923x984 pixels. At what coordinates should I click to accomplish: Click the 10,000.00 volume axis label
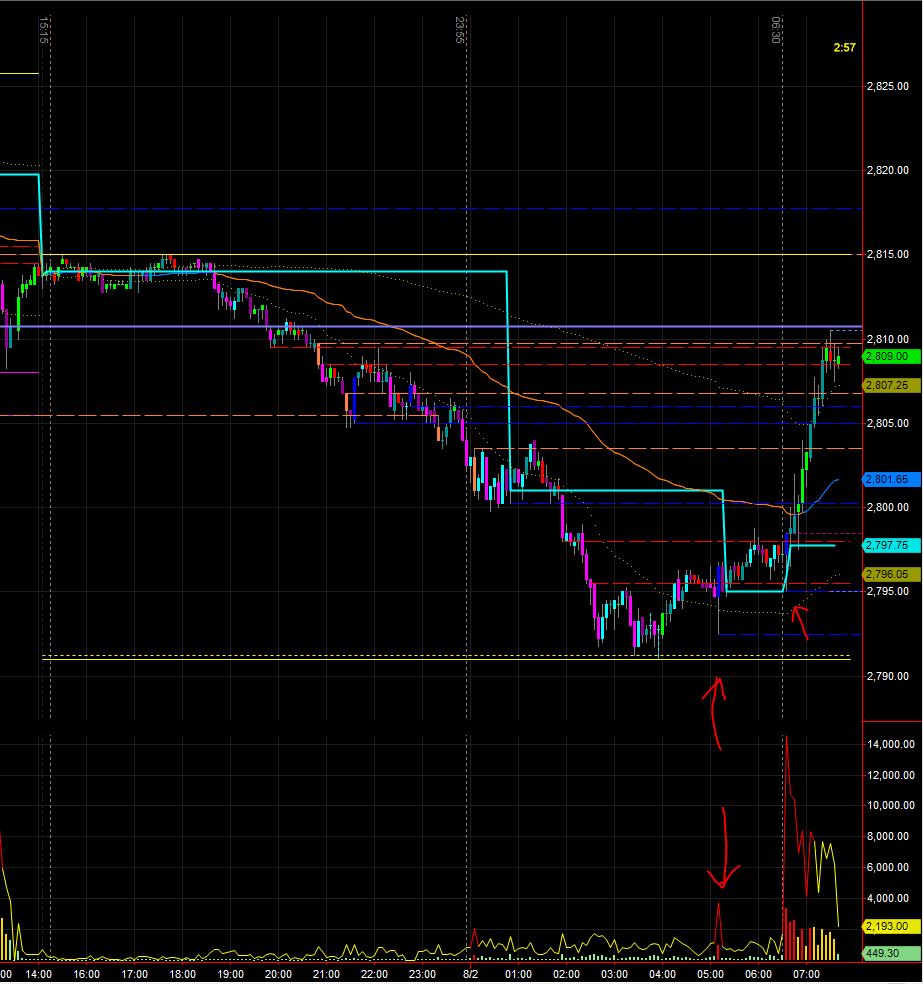[x=891, y=806]
